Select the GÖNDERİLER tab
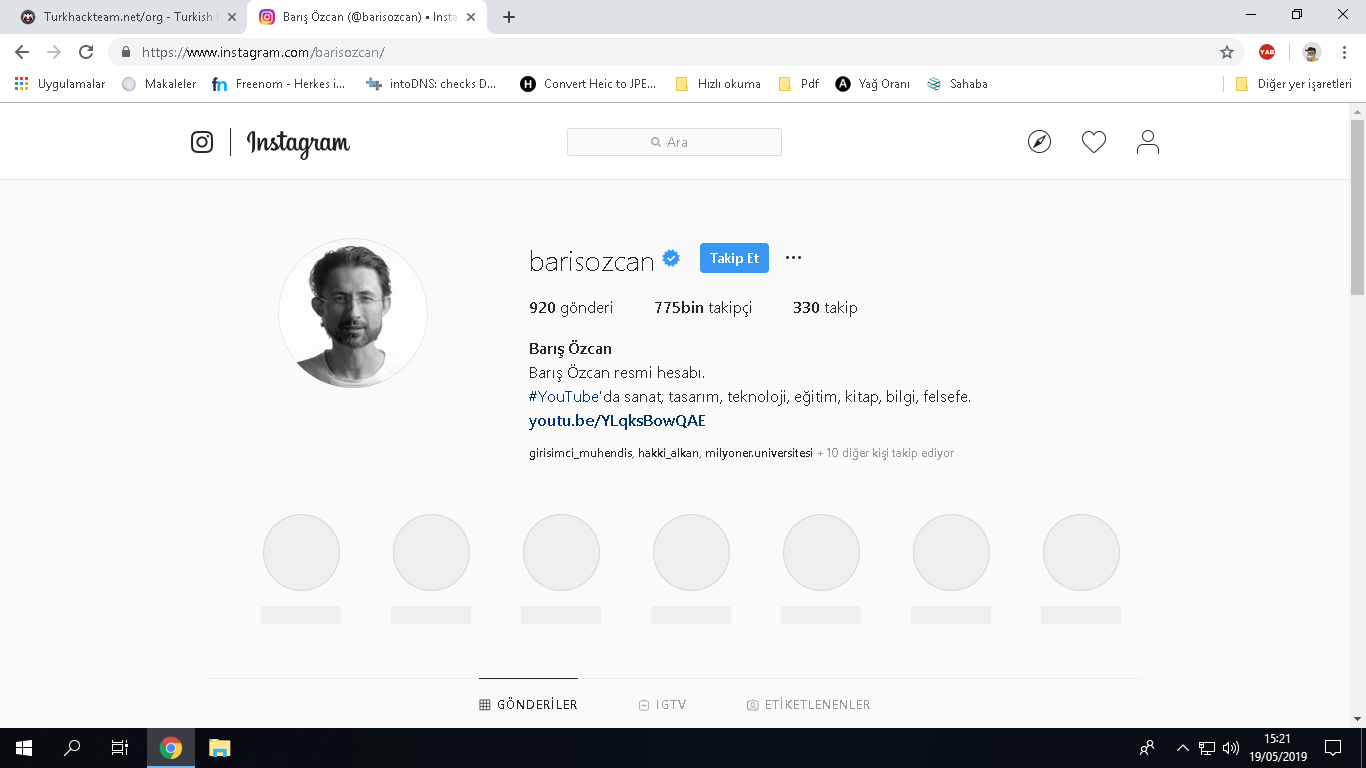1366x768 pixels. pyautogui.click(x=528, y=704)
